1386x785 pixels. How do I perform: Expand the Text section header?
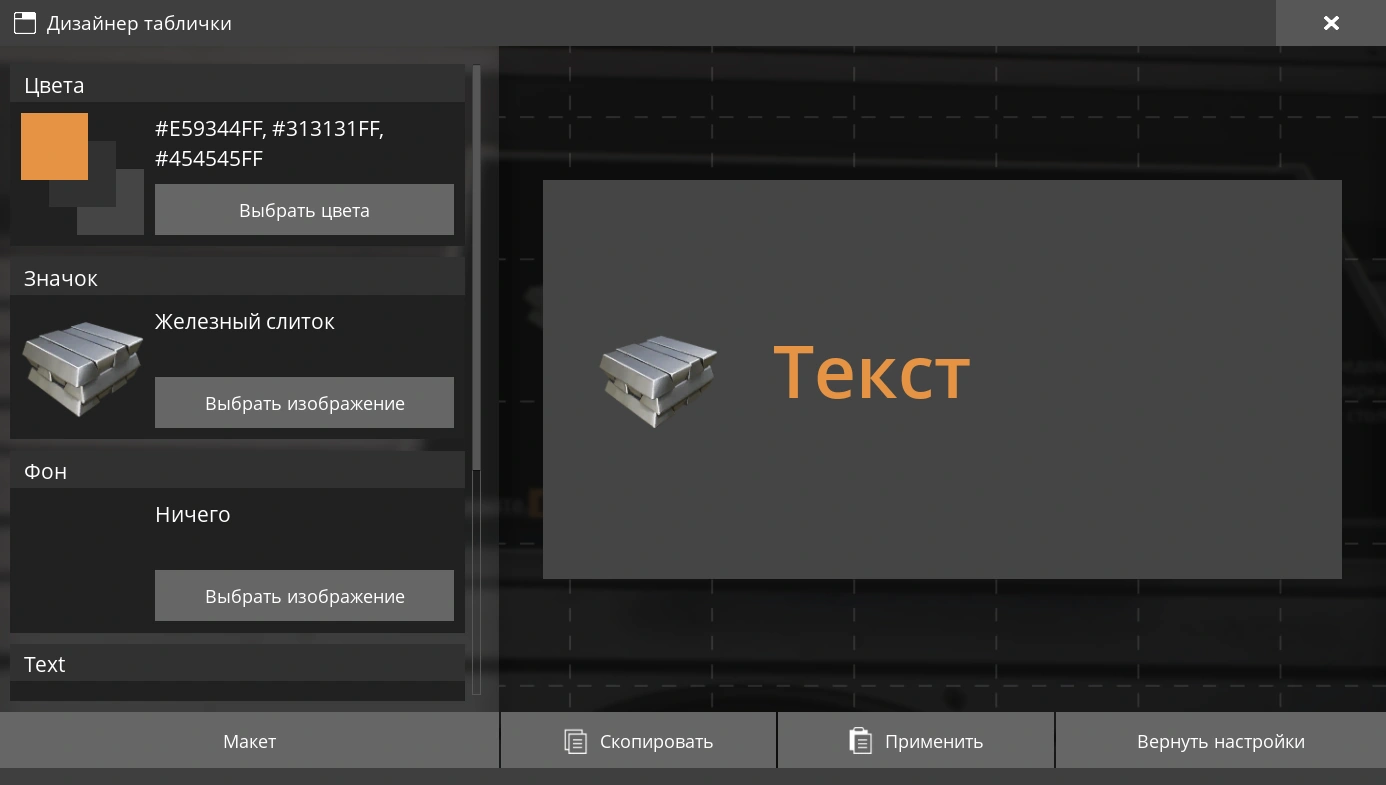[237, 664]
